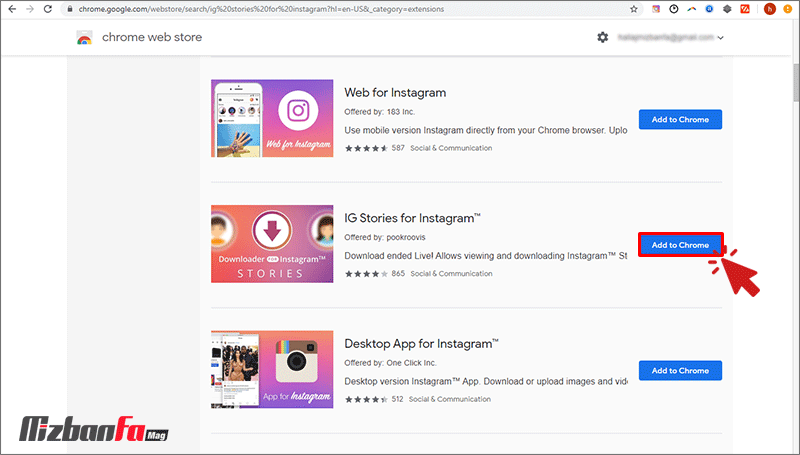Image resolution: width=800 pixels, height=455 pixels.
Task: Click the 'Download ended Live!' description
Action: [x=486, y=256]
